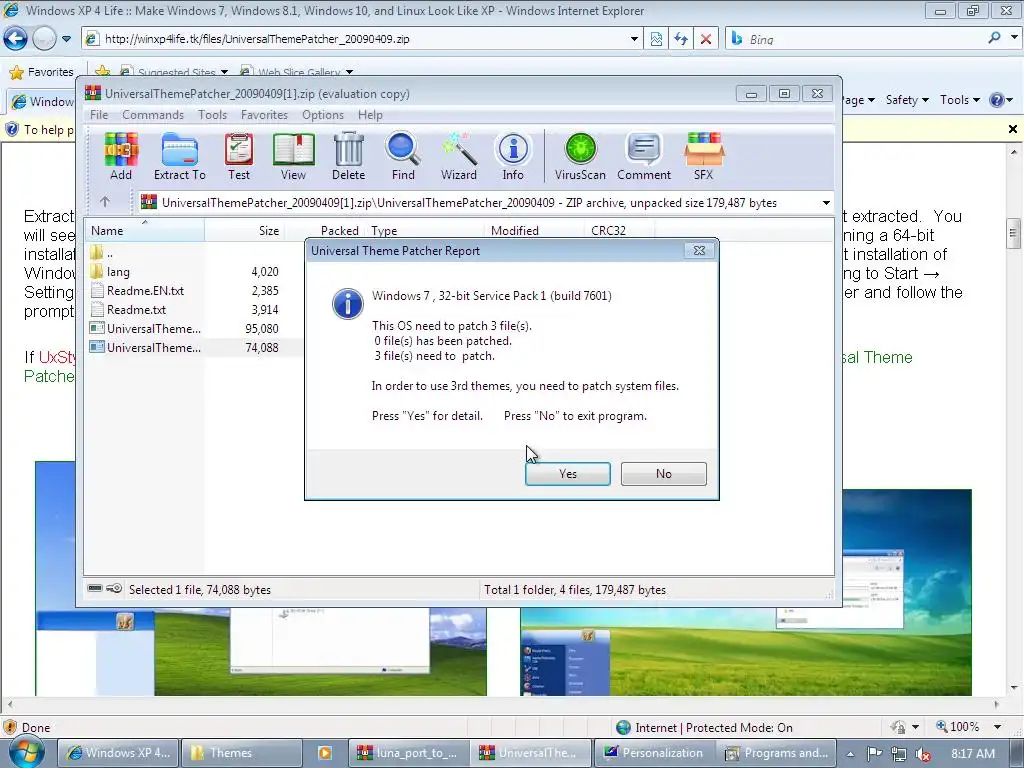Click the IE Compatibility View icon
This screenshot has width=1024, height=768.
point(656,39)
